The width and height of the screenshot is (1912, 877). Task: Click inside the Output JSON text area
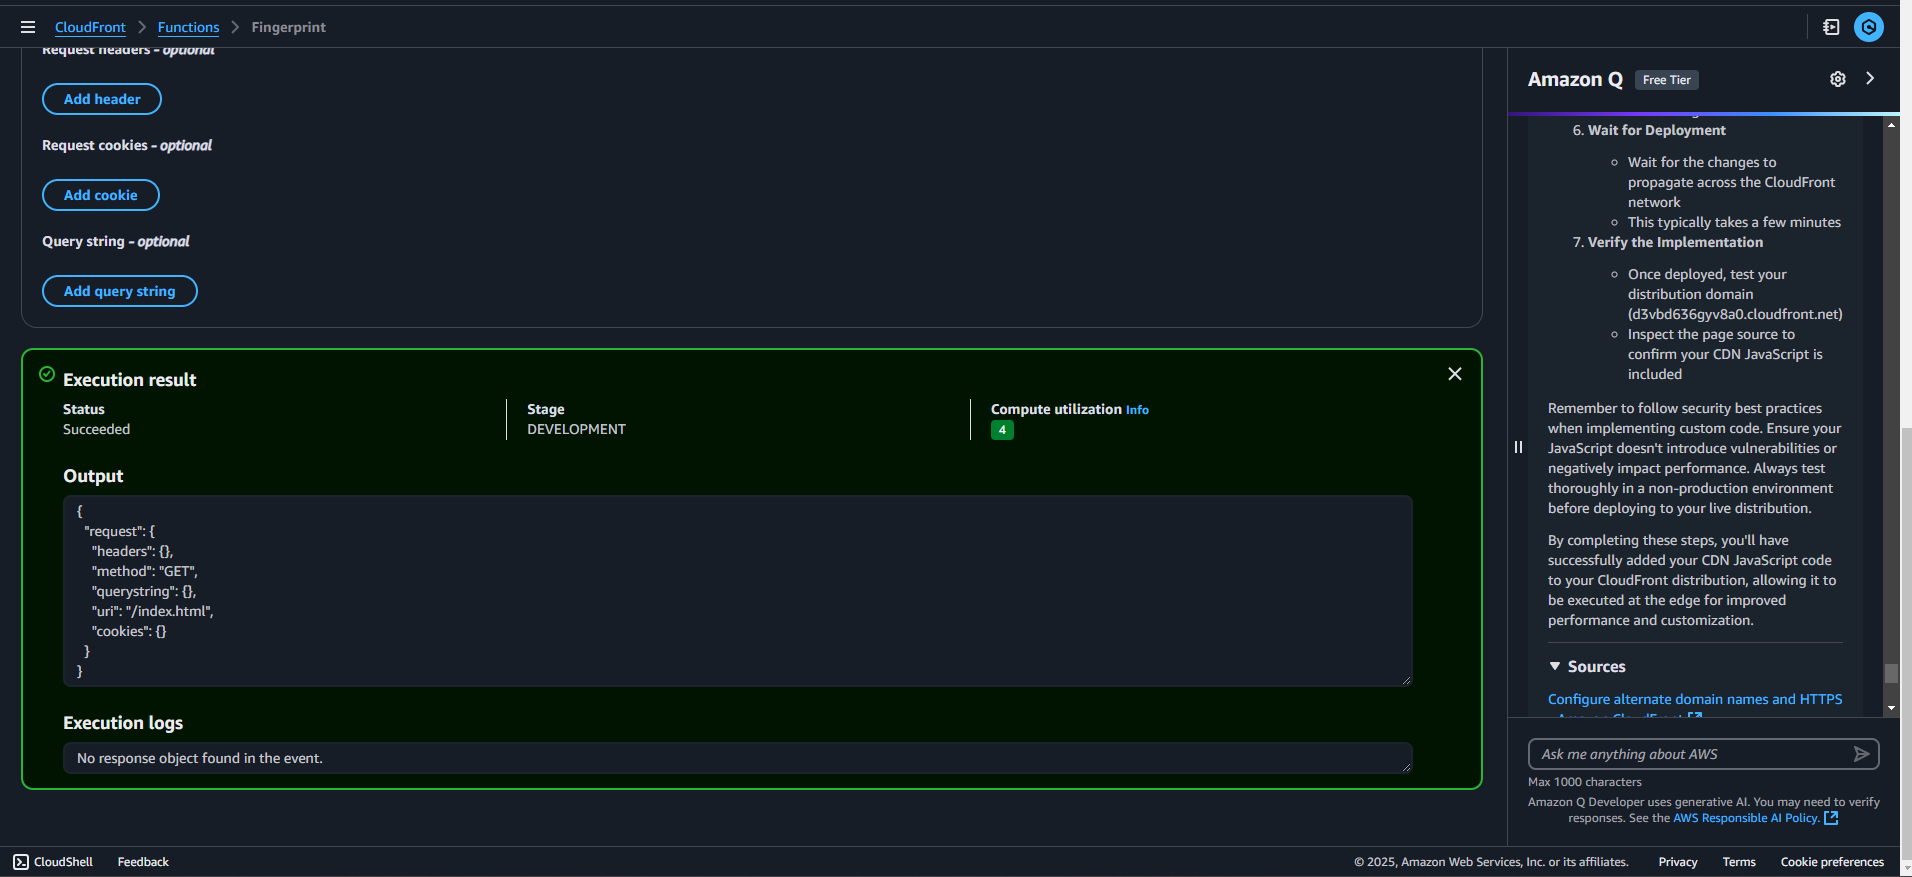click(x=738, y=591)
